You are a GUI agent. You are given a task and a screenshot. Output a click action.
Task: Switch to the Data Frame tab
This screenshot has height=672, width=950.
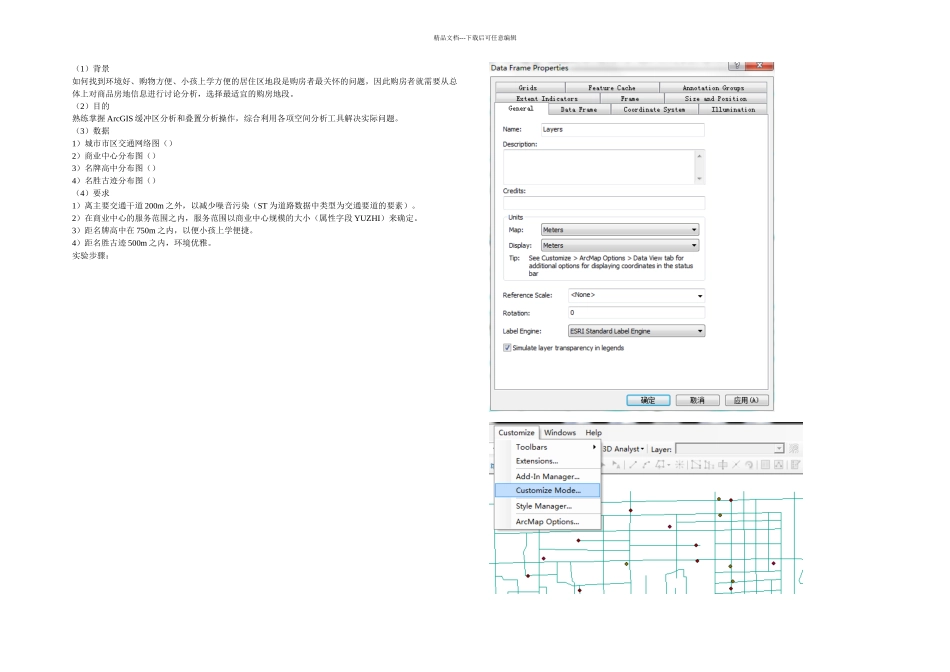[579, 110]
